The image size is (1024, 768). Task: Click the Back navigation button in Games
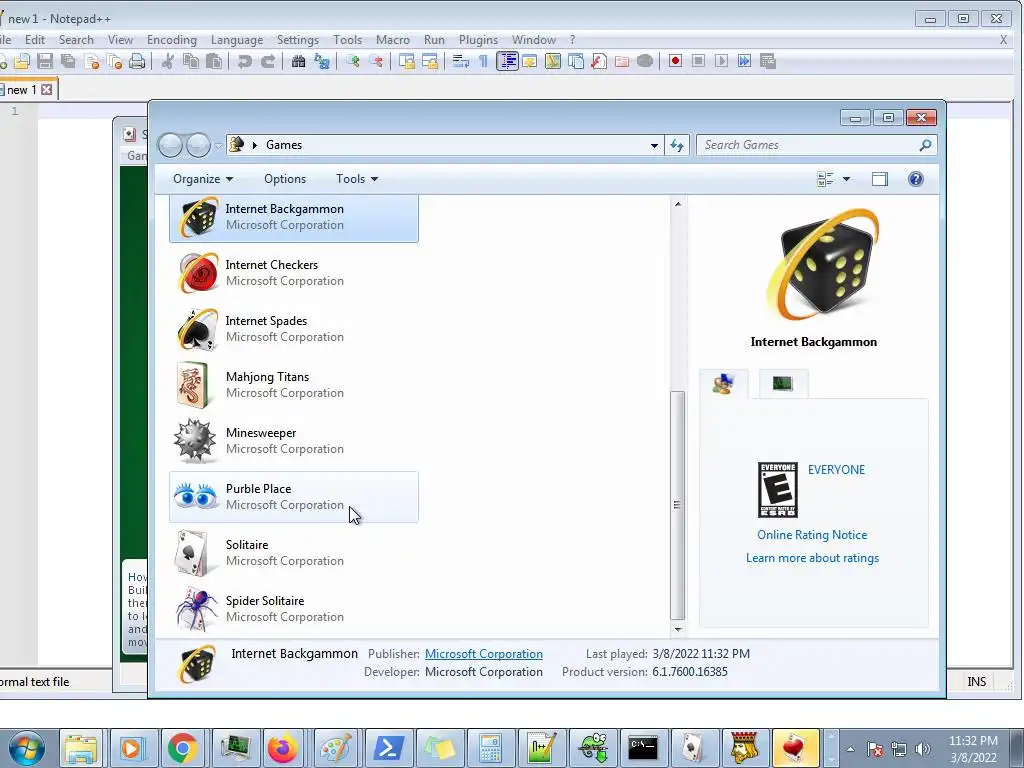tap(170, 145)
